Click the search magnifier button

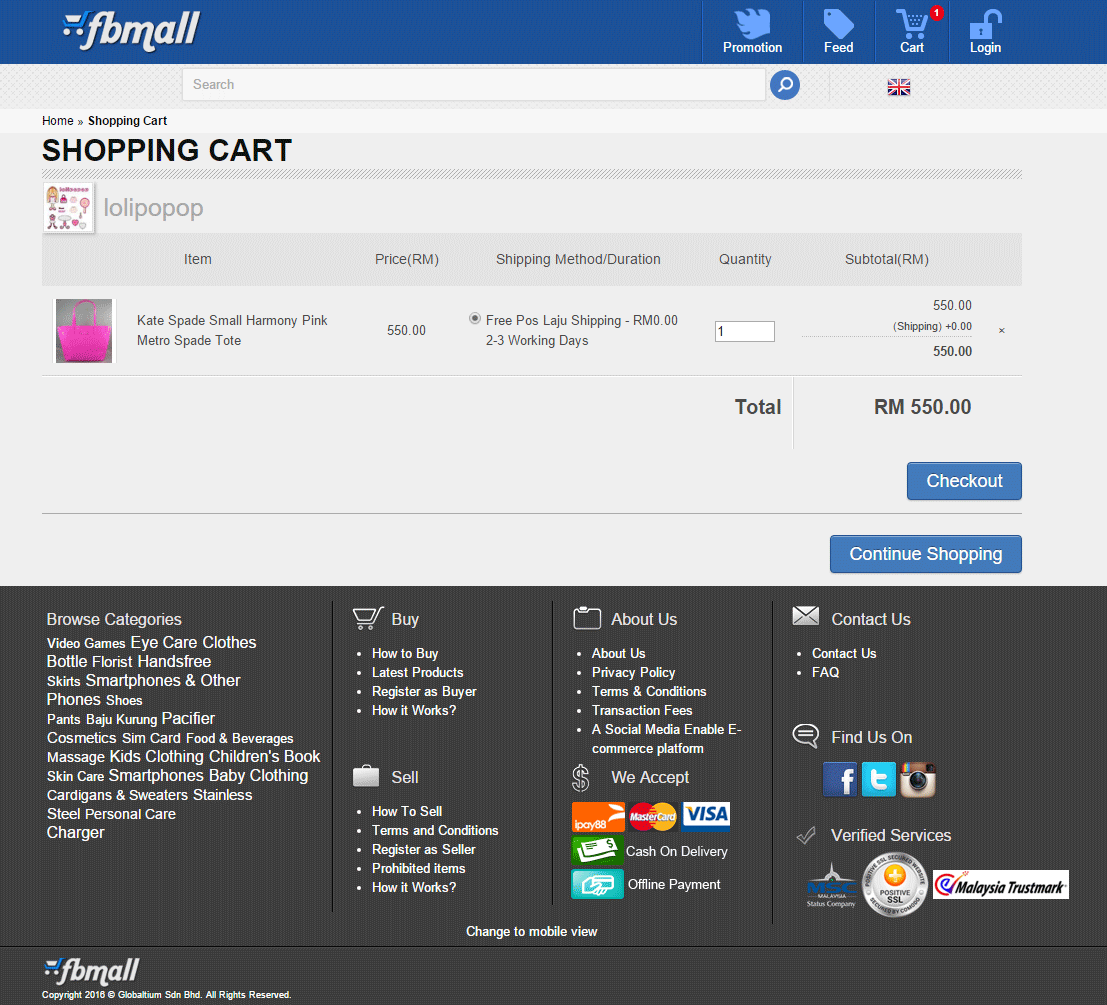784,85
